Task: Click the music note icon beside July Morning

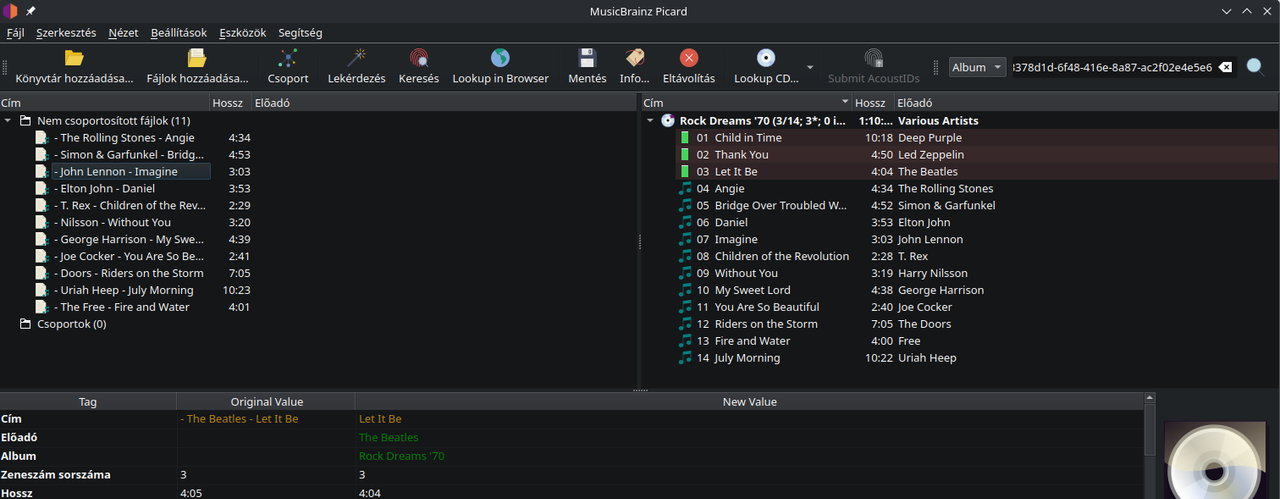Action: tap(685, 357)
